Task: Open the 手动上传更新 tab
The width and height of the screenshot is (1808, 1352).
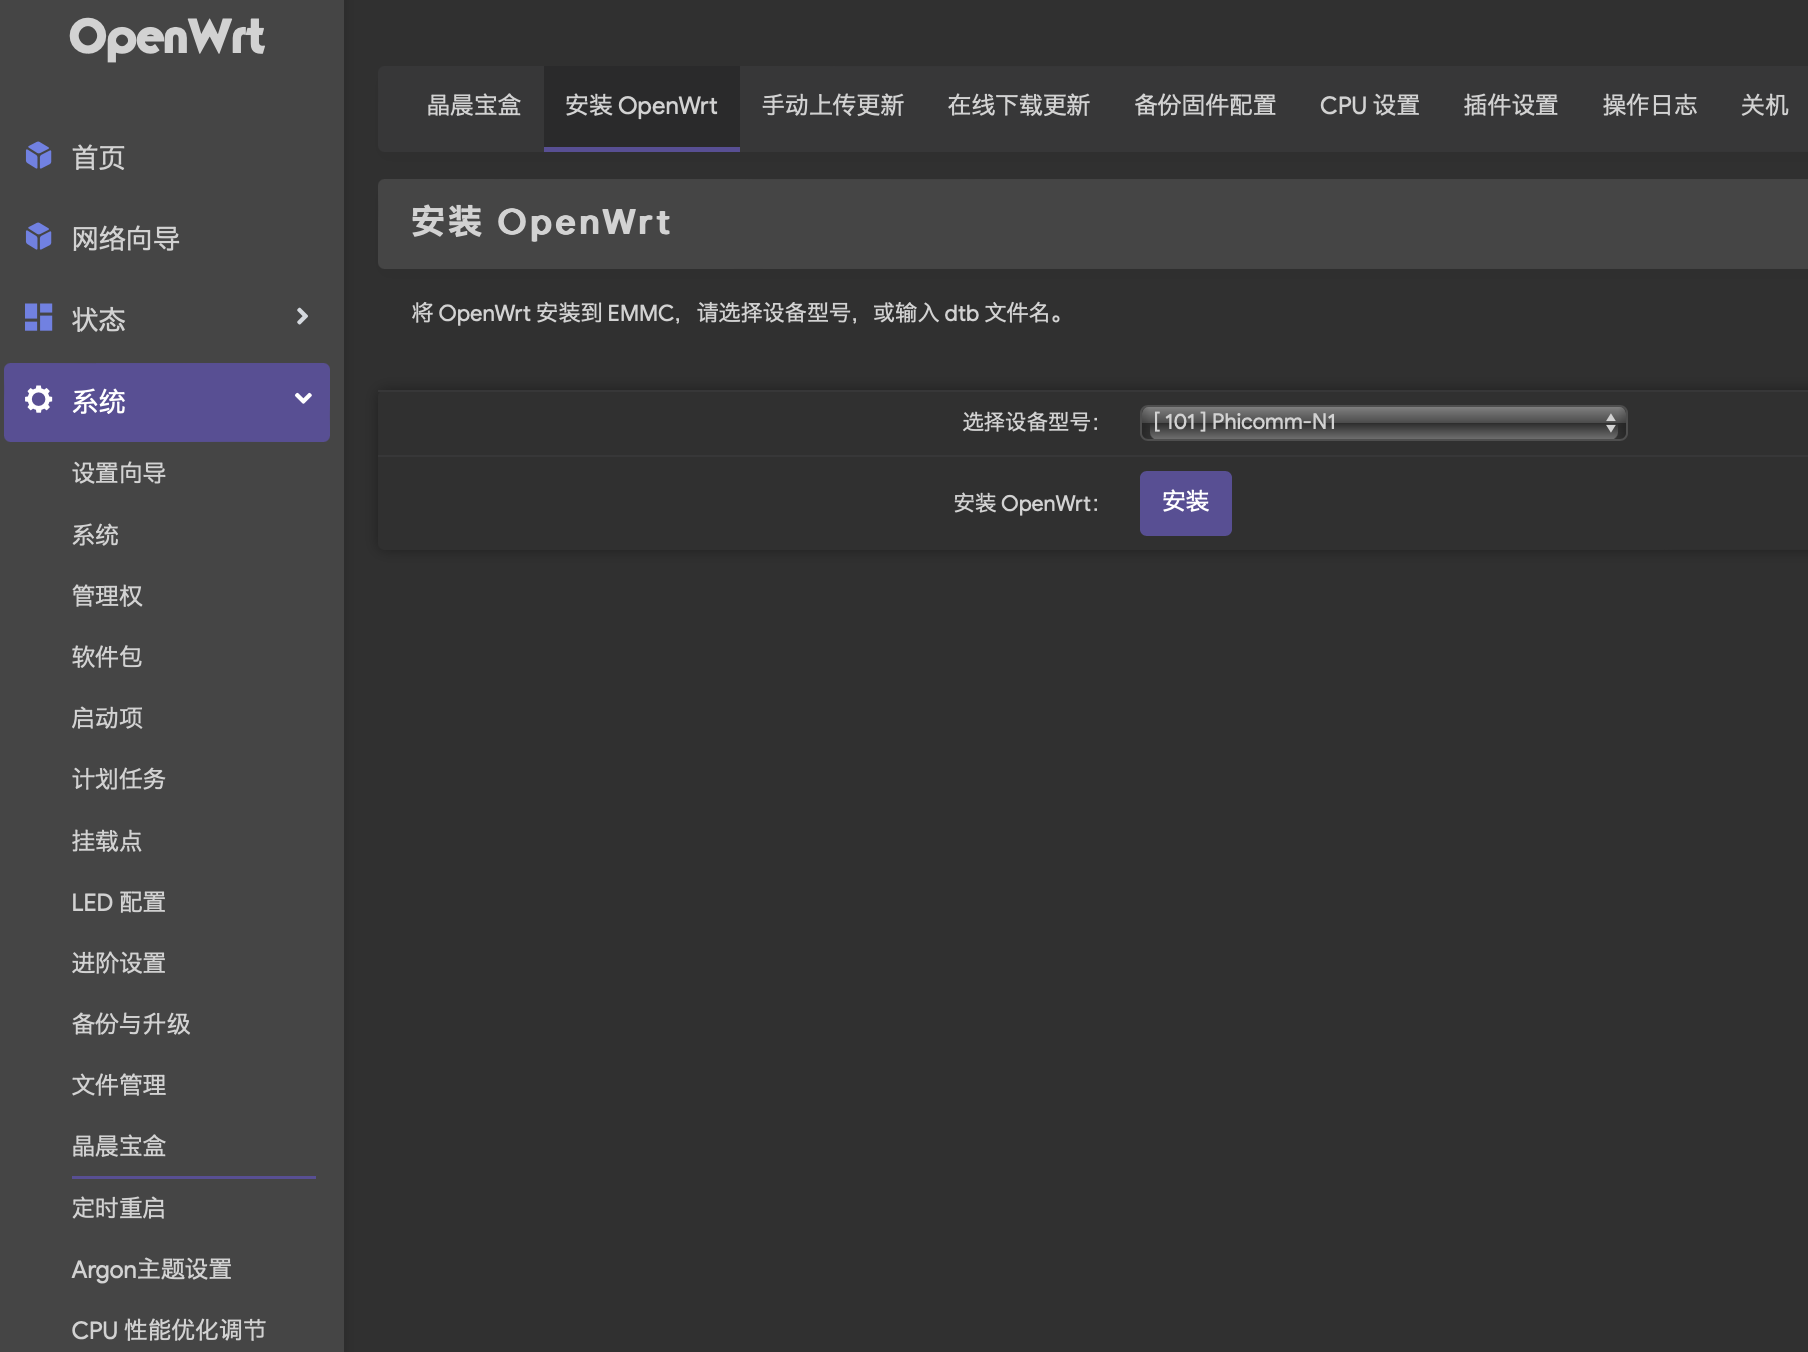Action: coord(832,106)
